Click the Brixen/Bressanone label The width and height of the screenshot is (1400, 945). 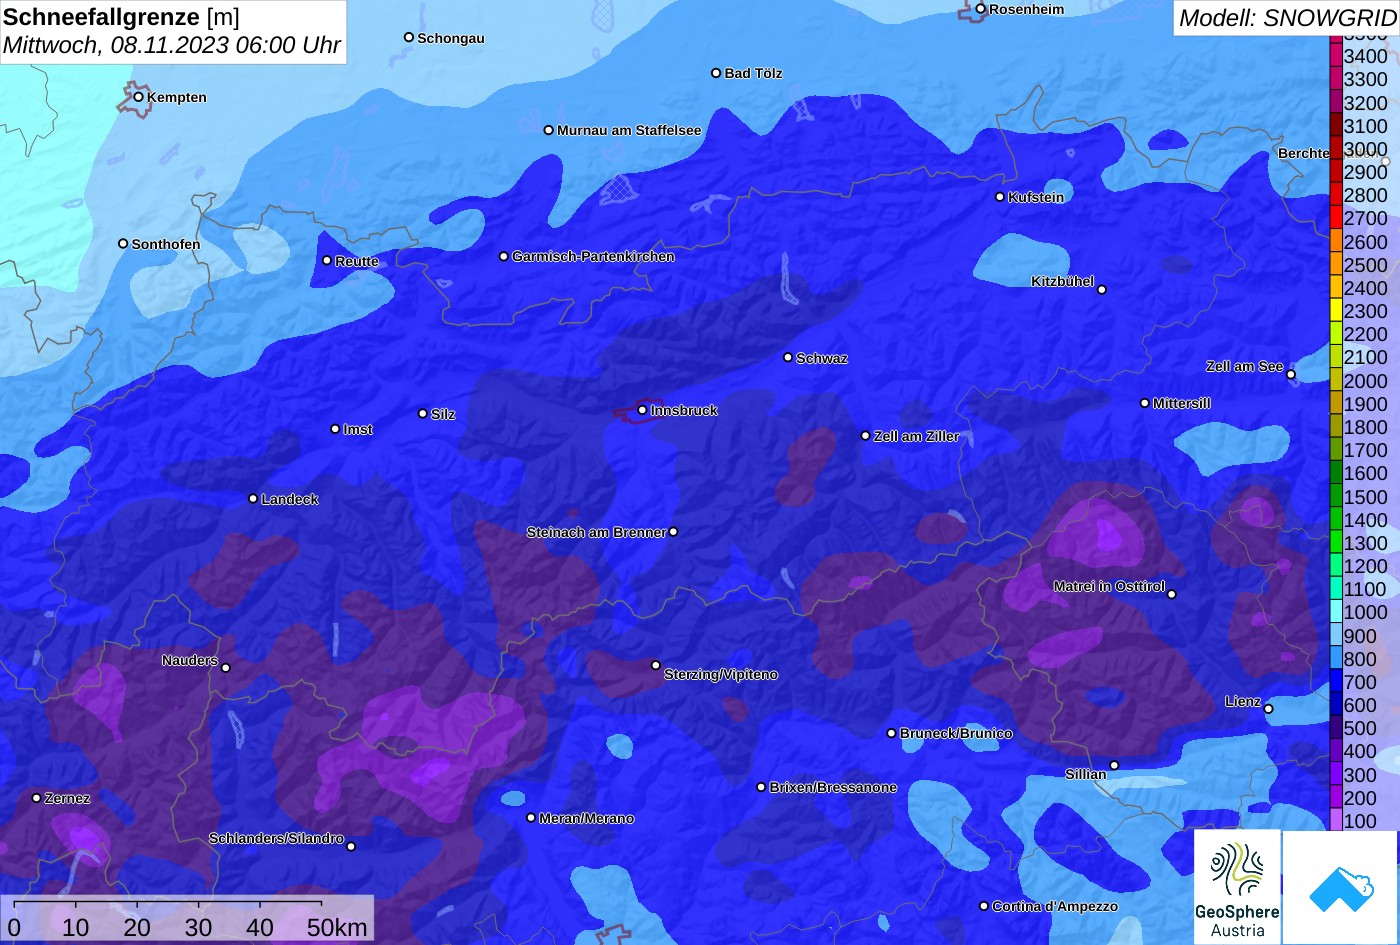tap(833, 787)
